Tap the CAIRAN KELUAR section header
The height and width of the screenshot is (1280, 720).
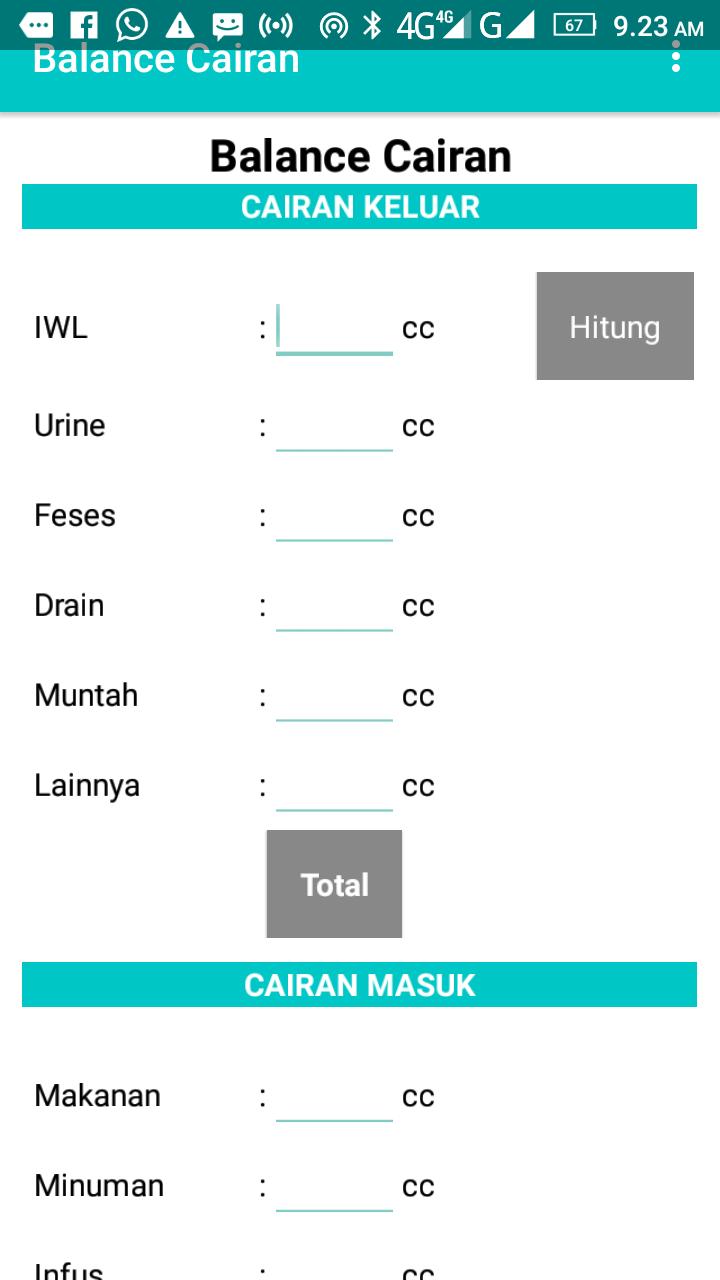pyautogui.click(x=359, y=207)
